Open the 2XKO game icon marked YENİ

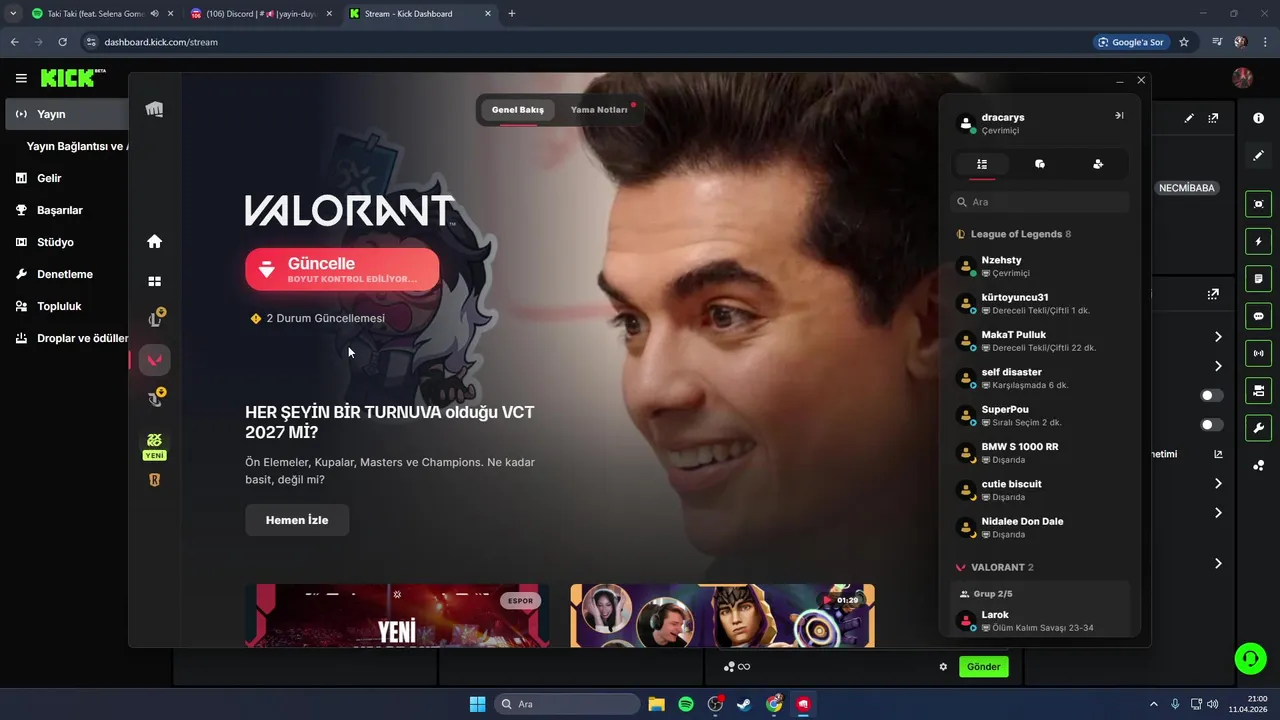[x=154, y=446]
